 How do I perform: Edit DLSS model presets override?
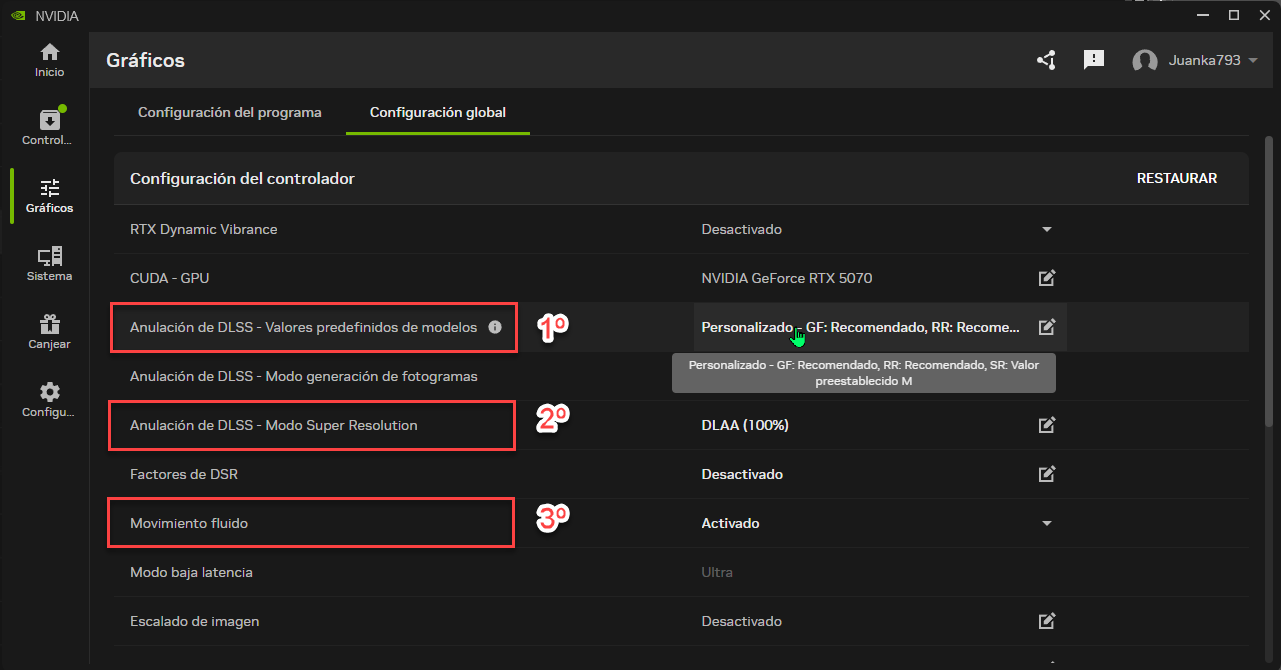[x=1047, y=327]
